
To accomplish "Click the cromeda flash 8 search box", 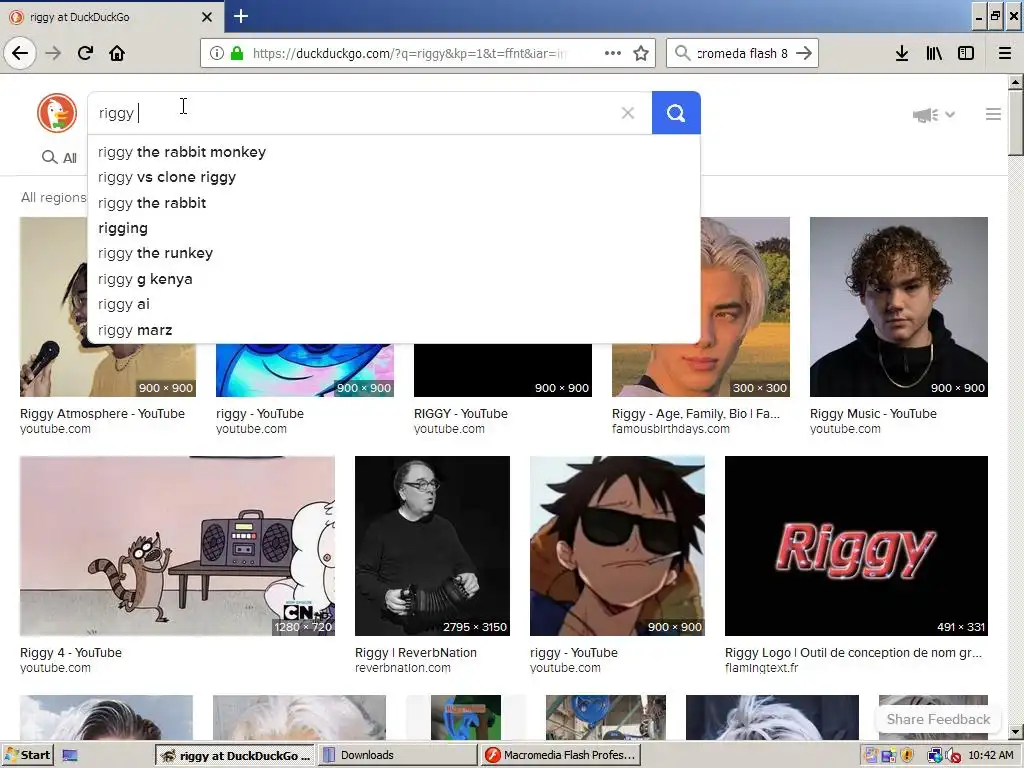I will [x=742, y=53].
